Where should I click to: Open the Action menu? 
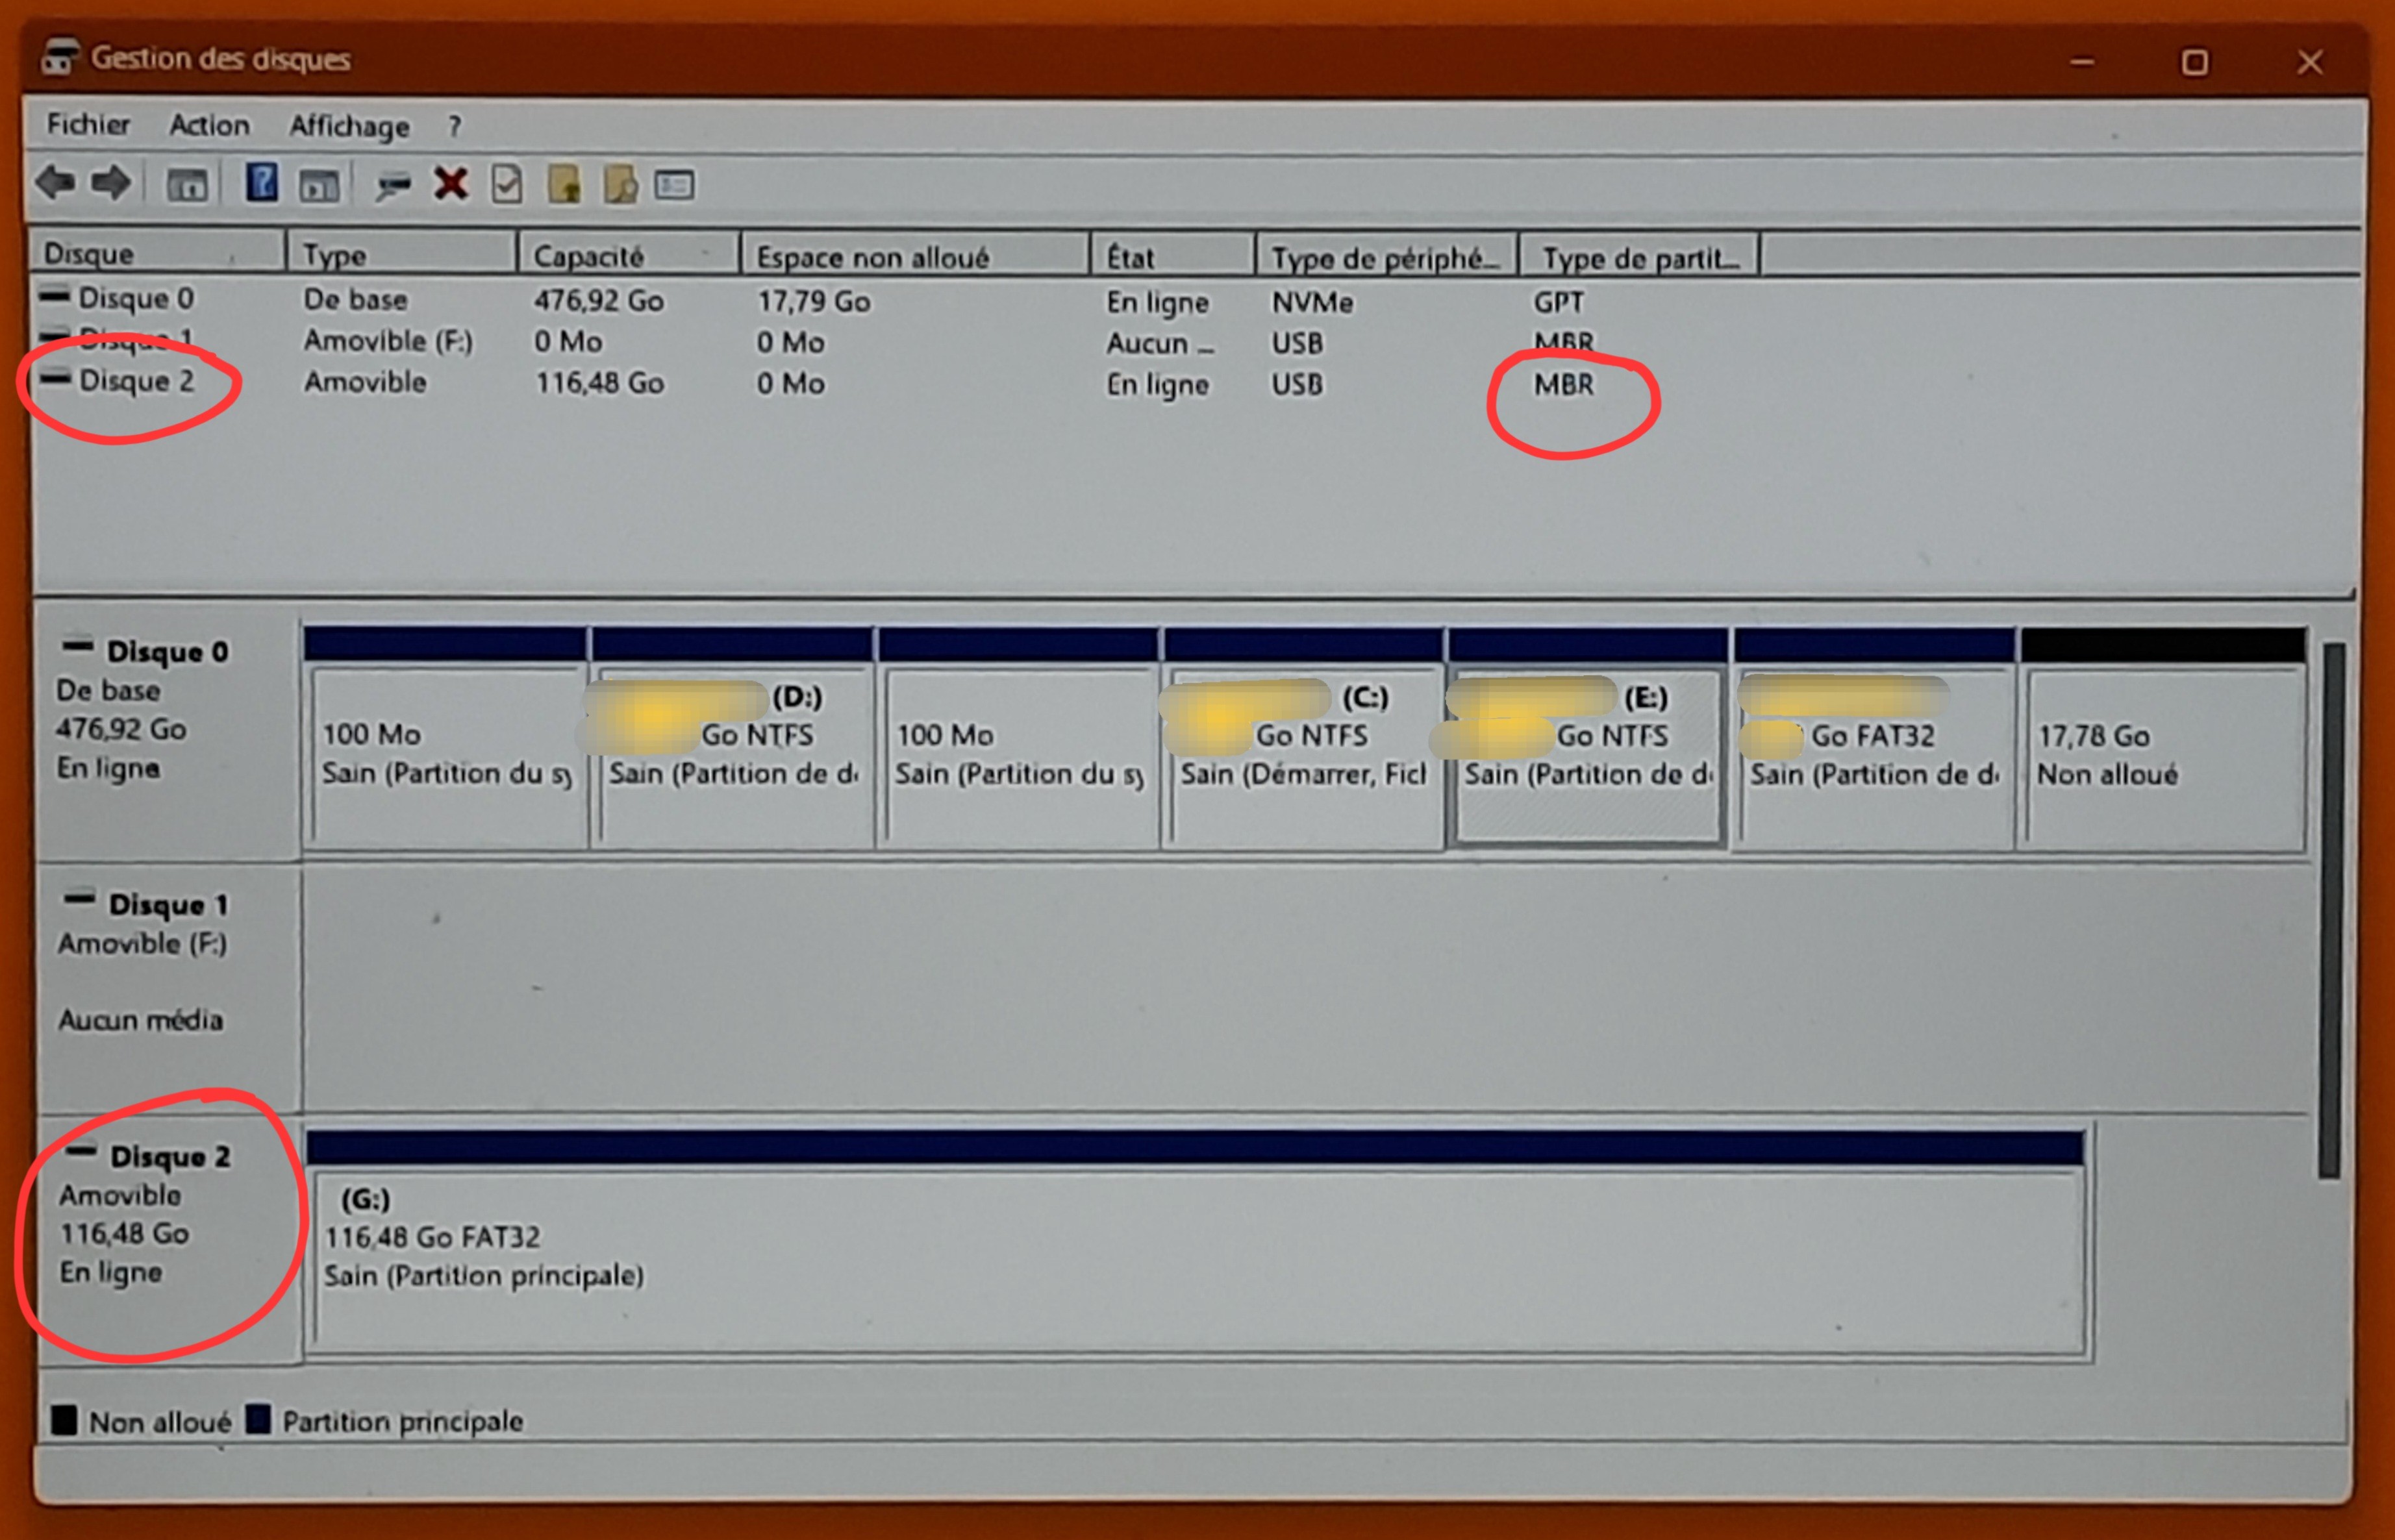(209, 125)
